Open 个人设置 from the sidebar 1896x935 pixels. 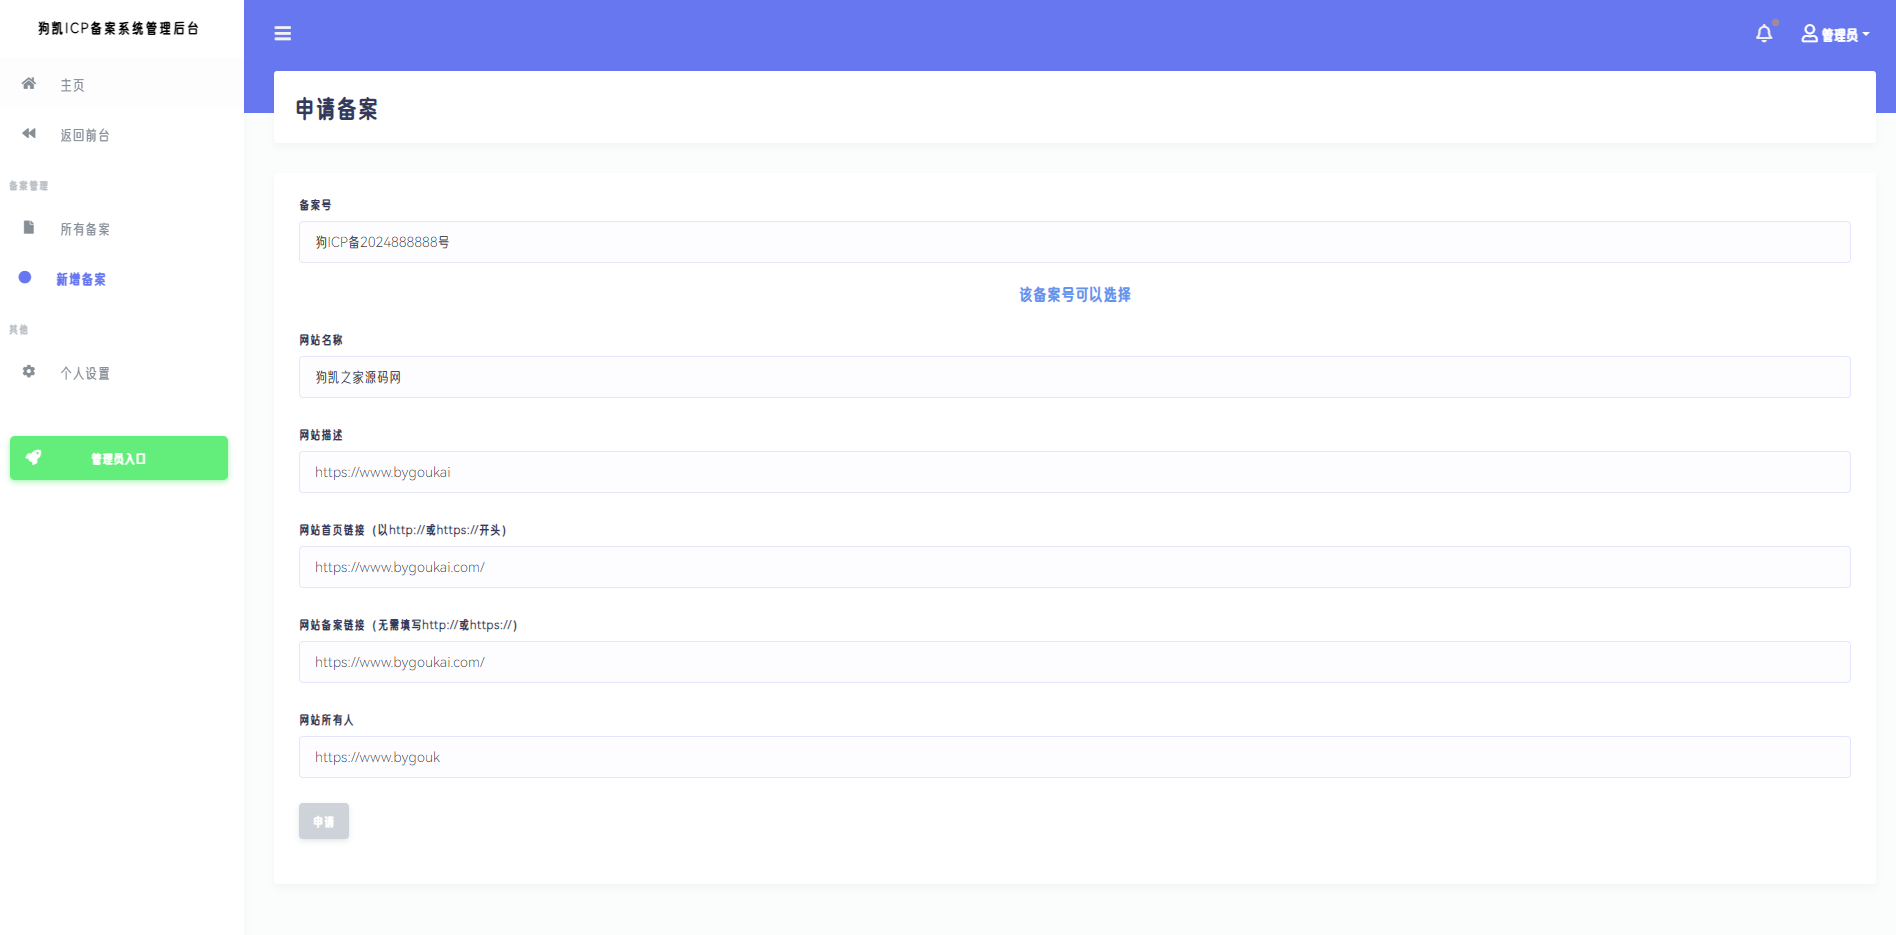click(x=85, y=373)
